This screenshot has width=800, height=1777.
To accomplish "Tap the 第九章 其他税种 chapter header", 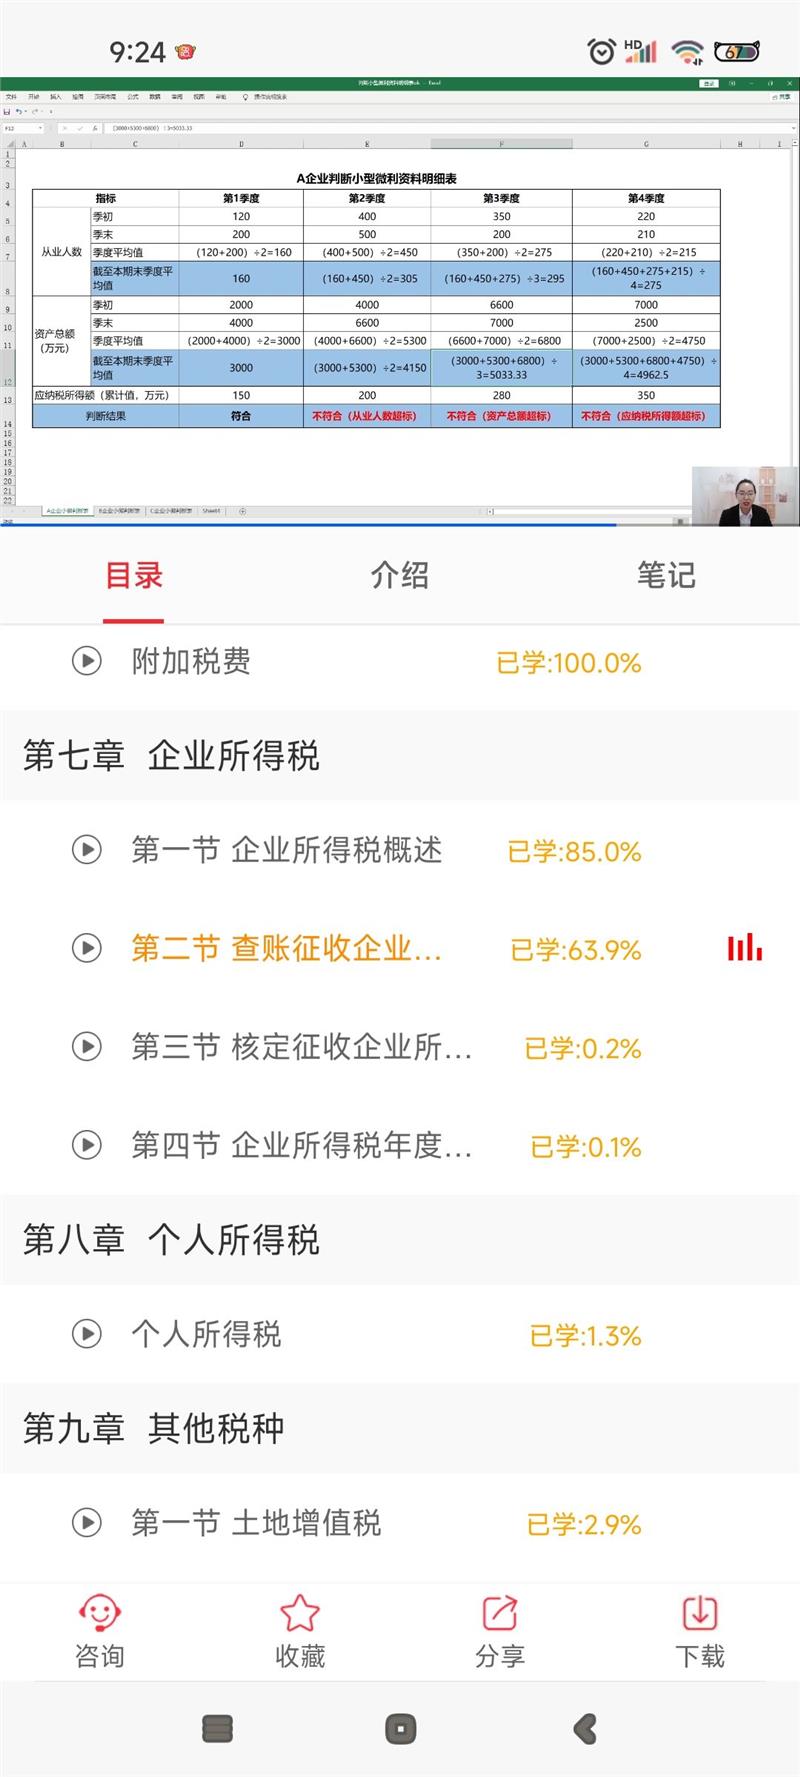I will pos(153,1429).
